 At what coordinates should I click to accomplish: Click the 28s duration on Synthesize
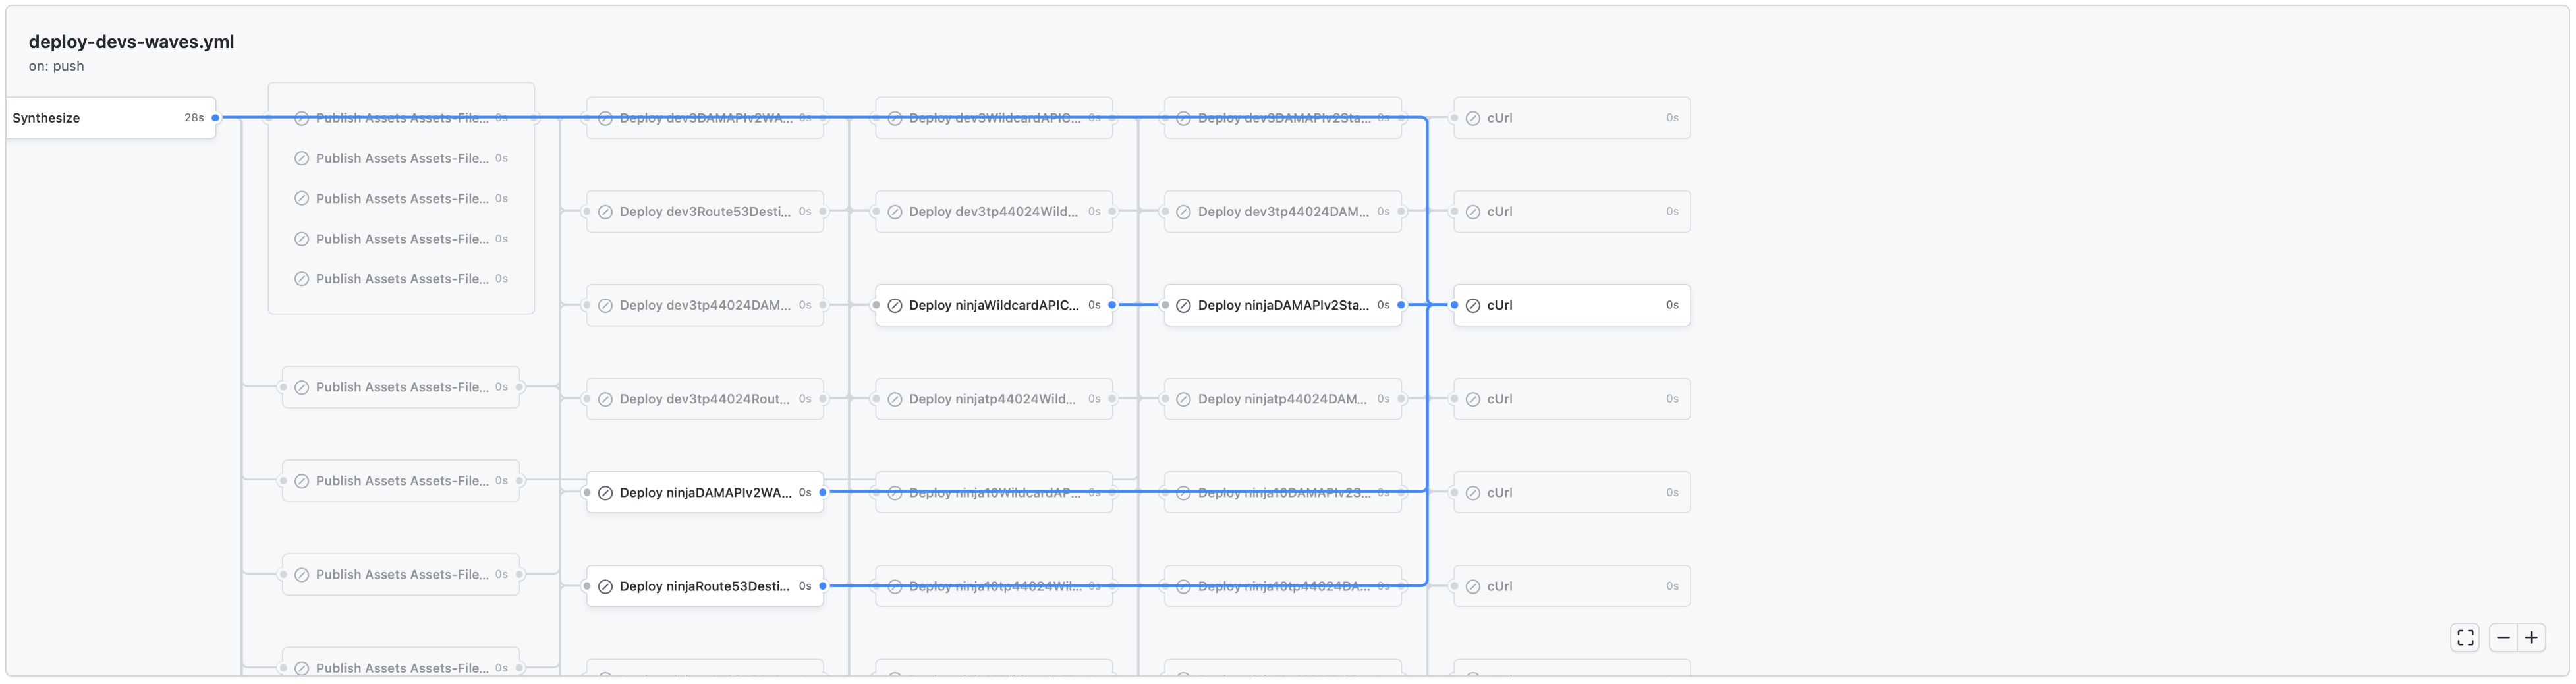point(194,118)
